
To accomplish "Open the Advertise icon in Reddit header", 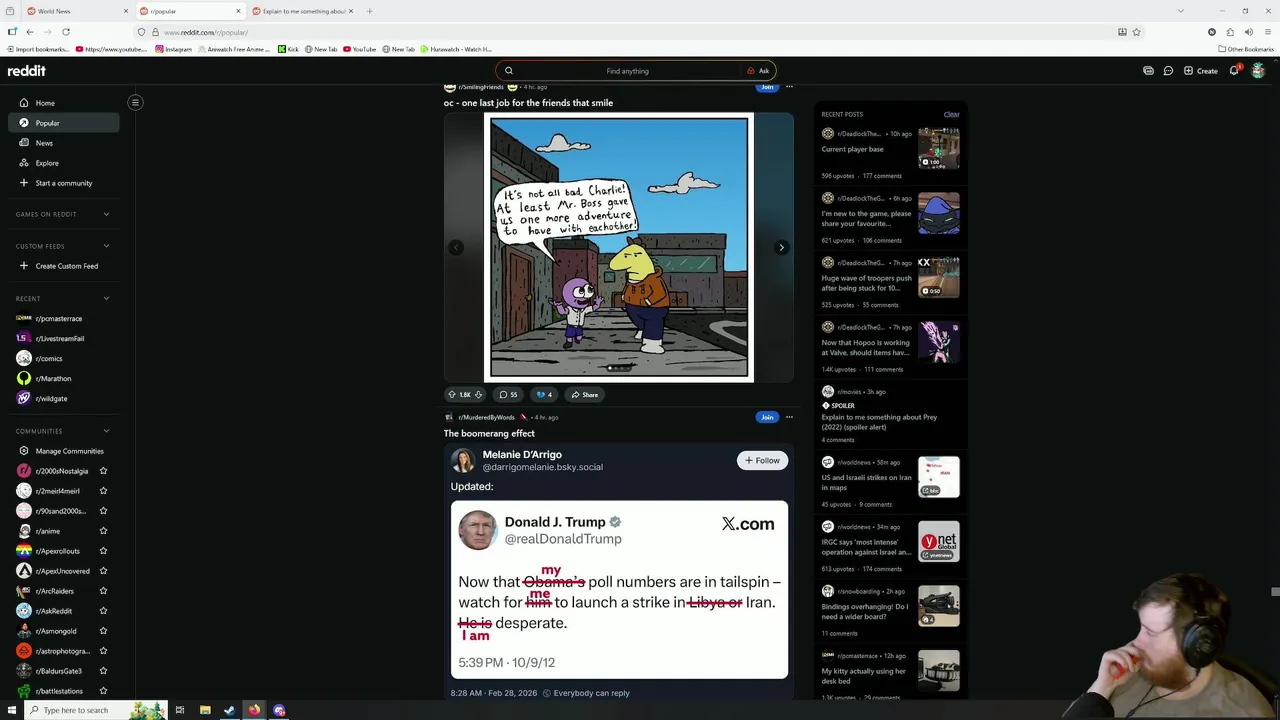I will tap(1148, 71).
